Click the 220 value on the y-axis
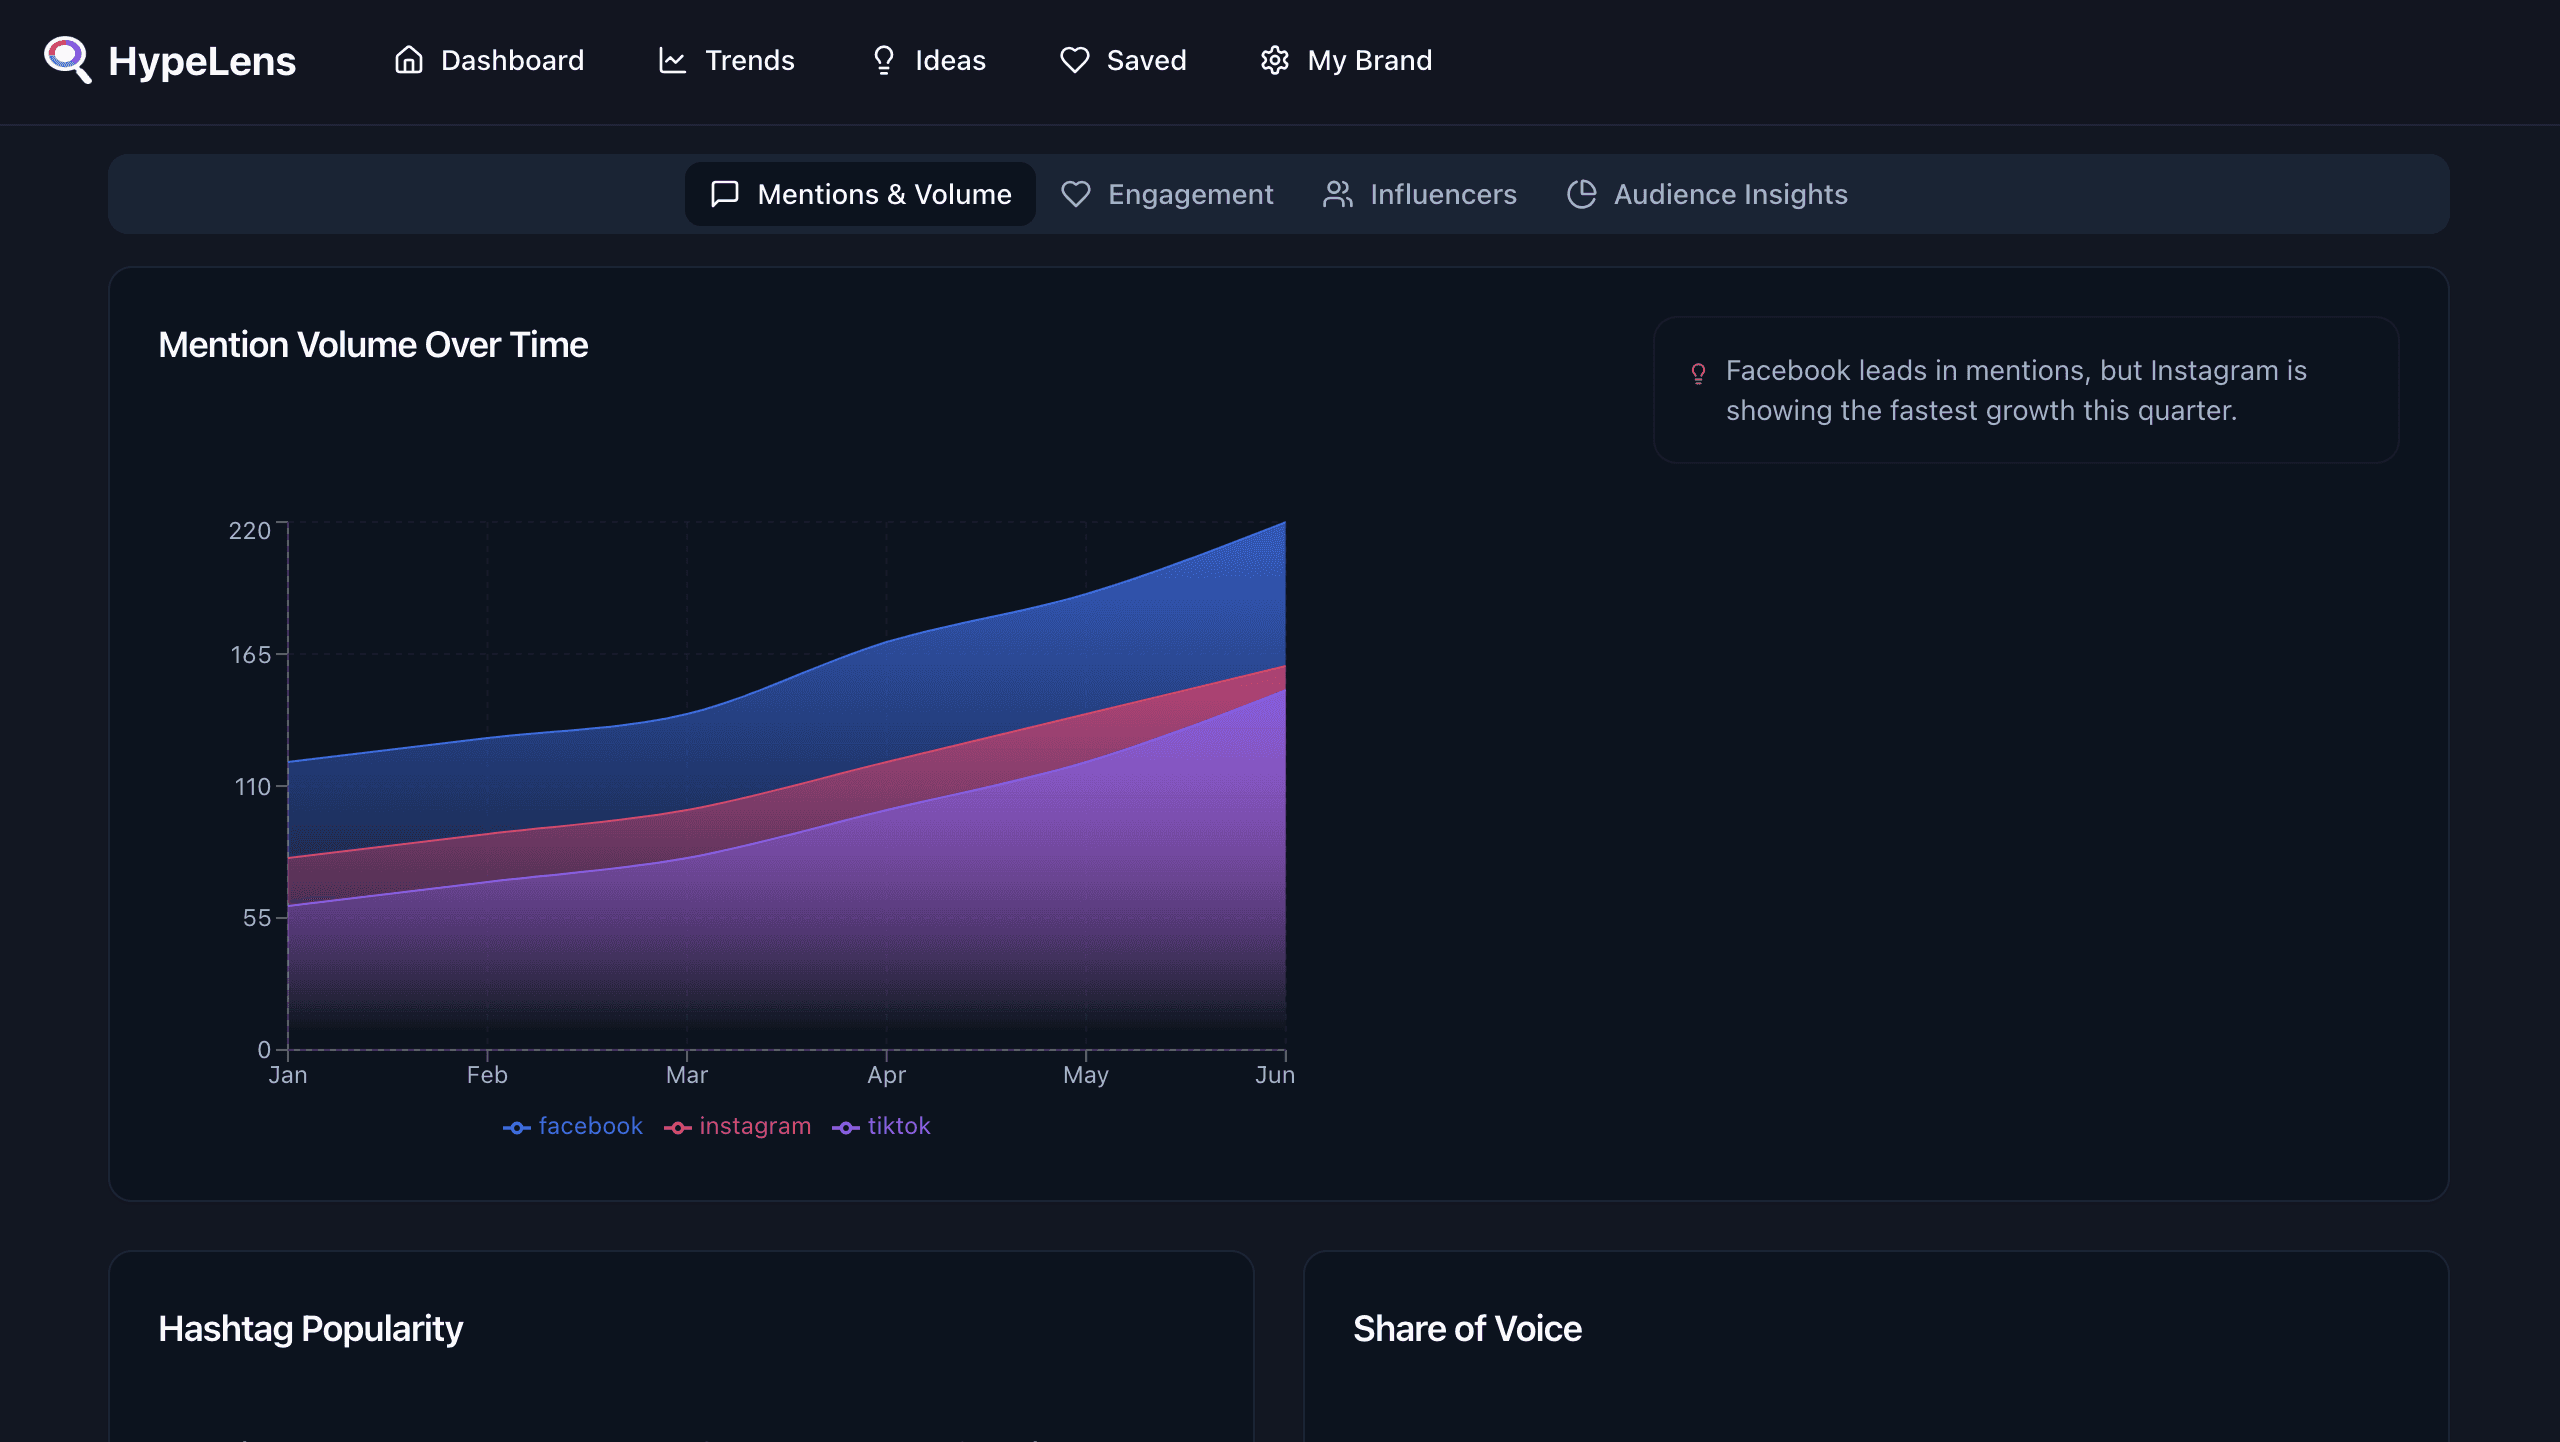 250,531
